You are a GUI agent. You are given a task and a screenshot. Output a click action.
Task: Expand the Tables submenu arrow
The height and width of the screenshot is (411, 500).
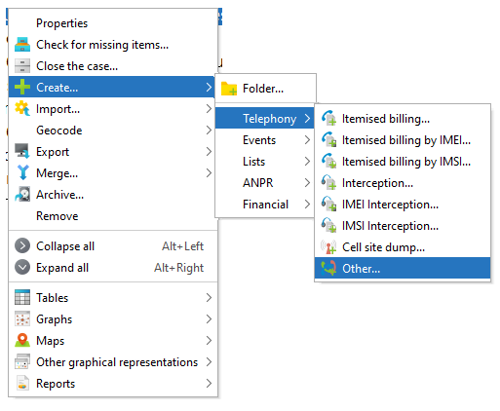[x=209, y=297]
